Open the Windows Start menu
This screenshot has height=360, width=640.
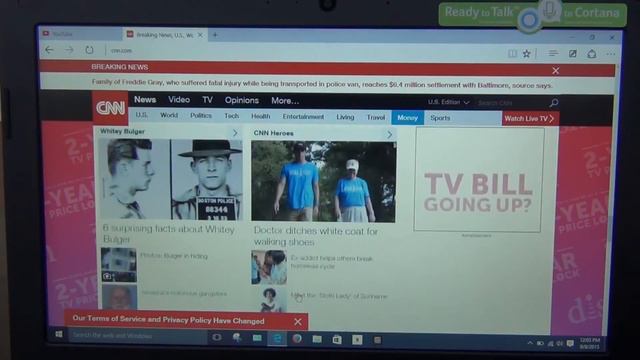pos(58,334)
